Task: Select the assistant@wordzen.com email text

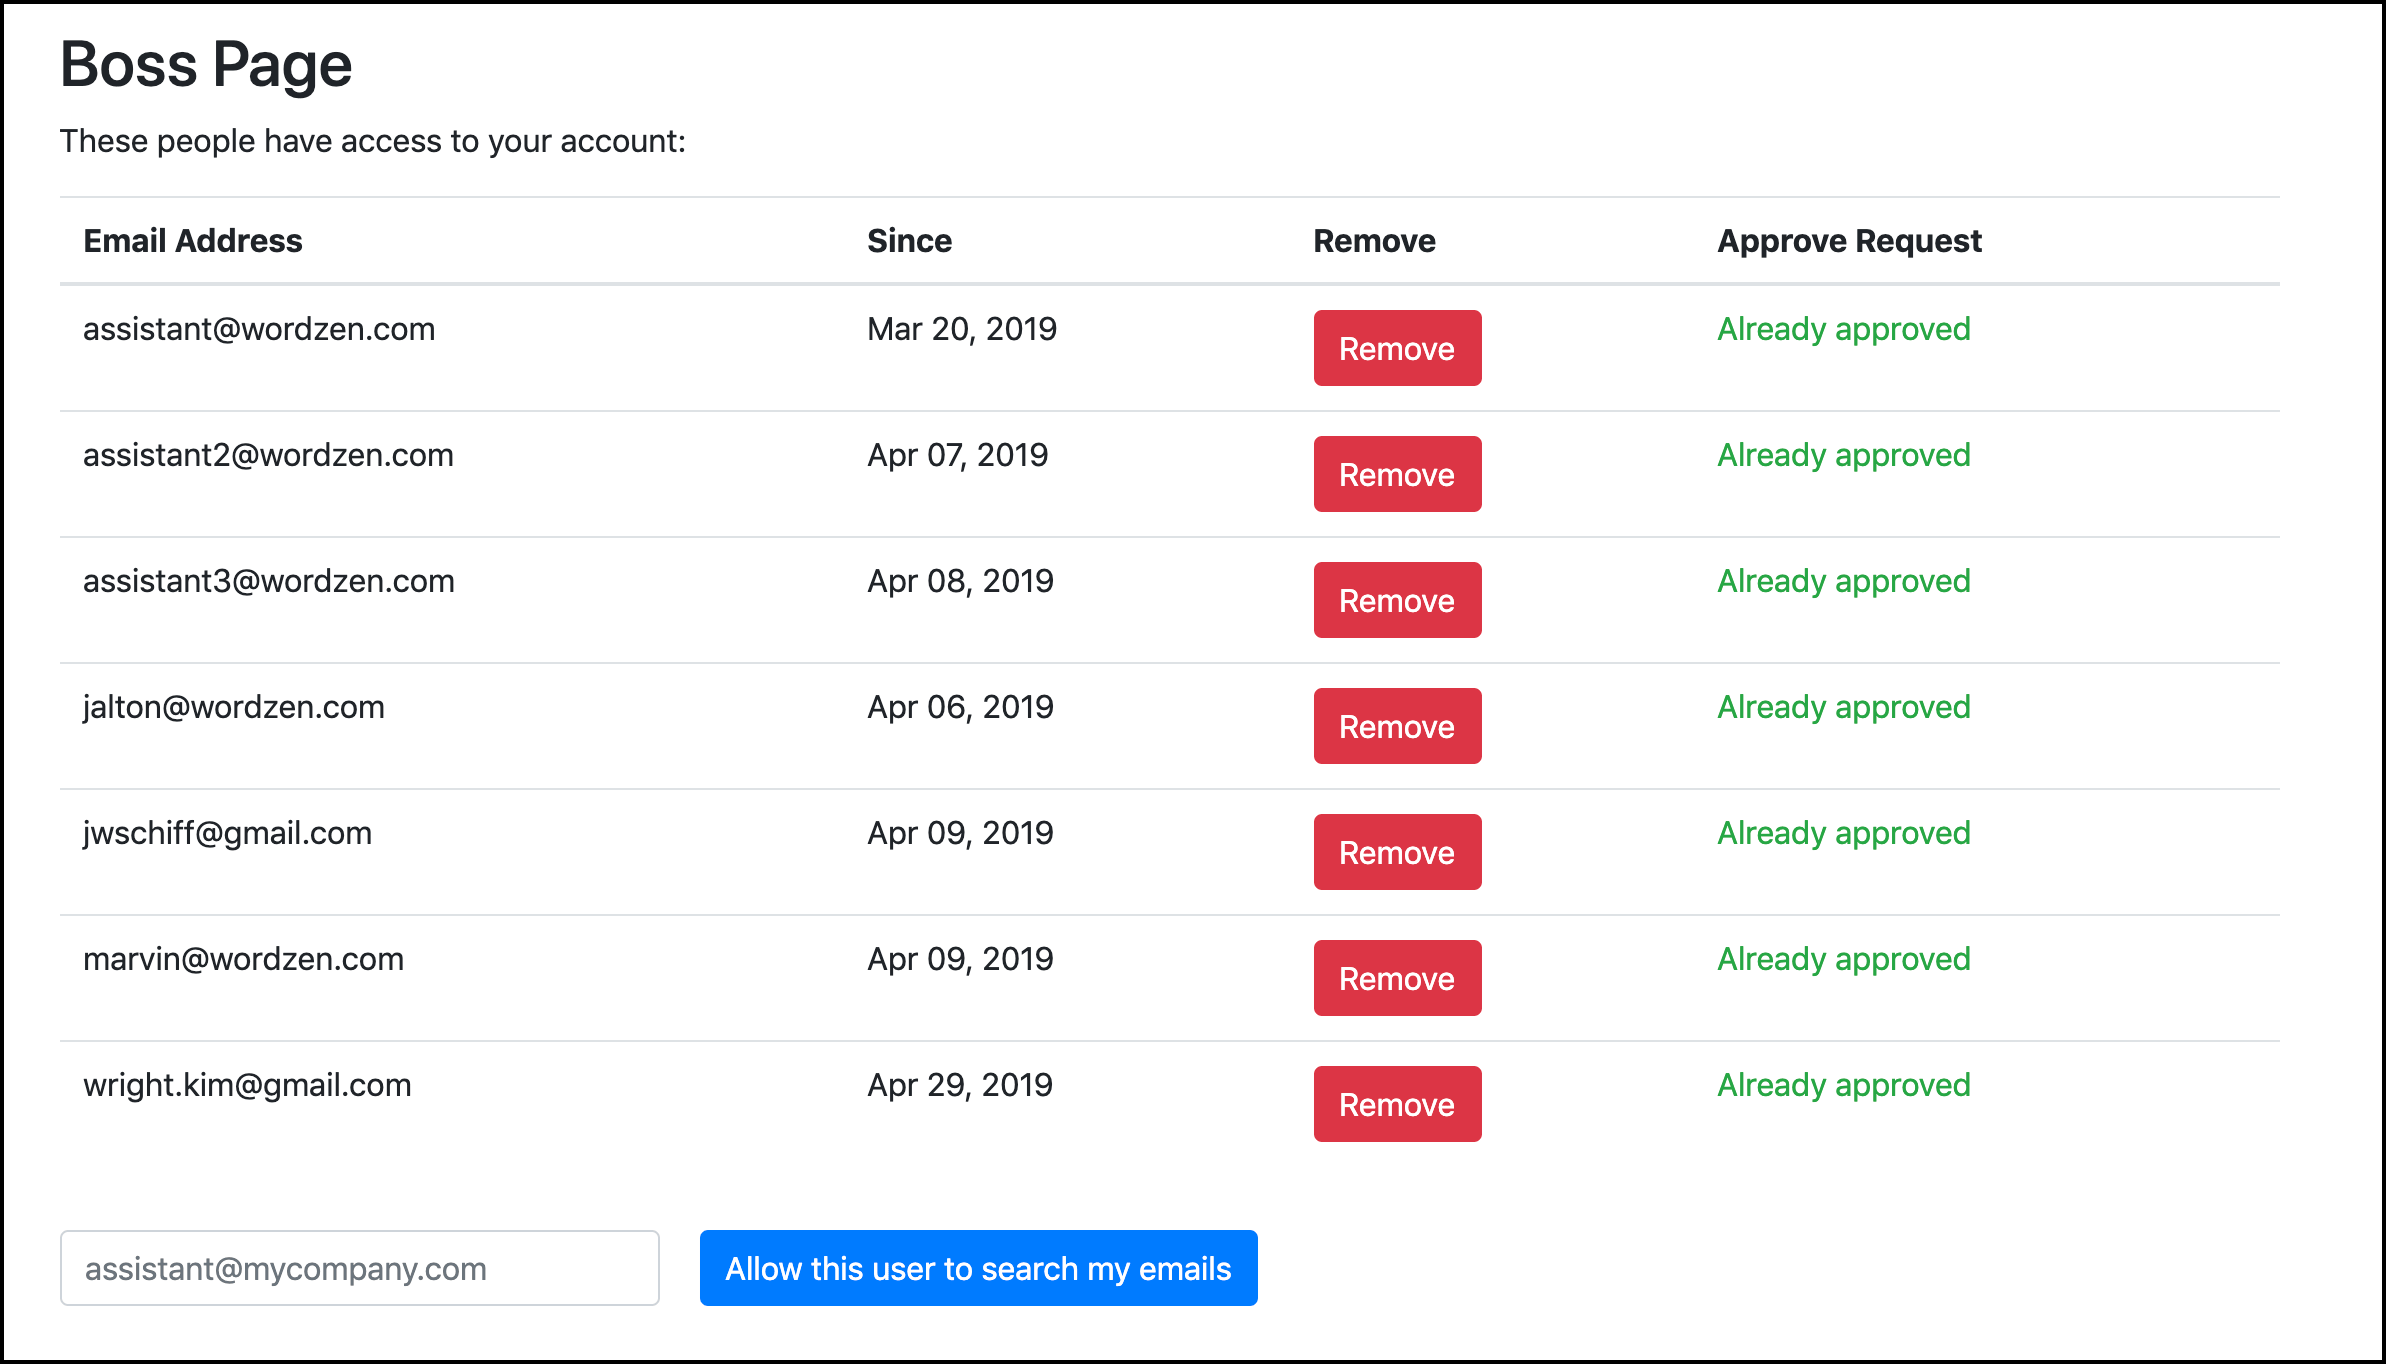Action: click(259, 329)
